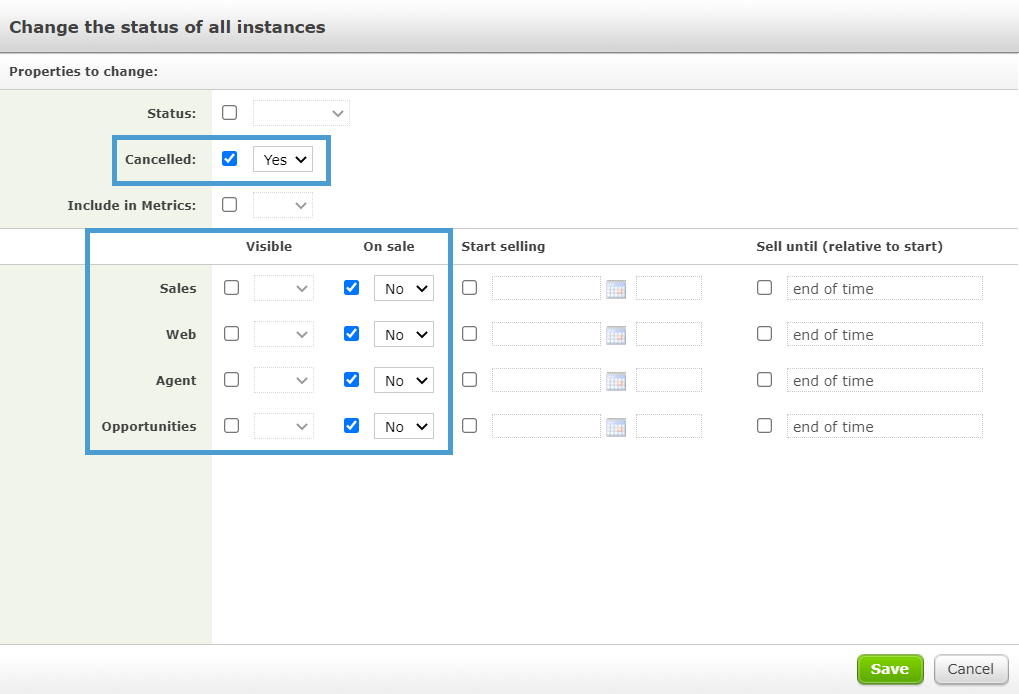Tick the Include in Metrics checkbox
This screenshot has height=694, width=1019.
pos(230,205)
